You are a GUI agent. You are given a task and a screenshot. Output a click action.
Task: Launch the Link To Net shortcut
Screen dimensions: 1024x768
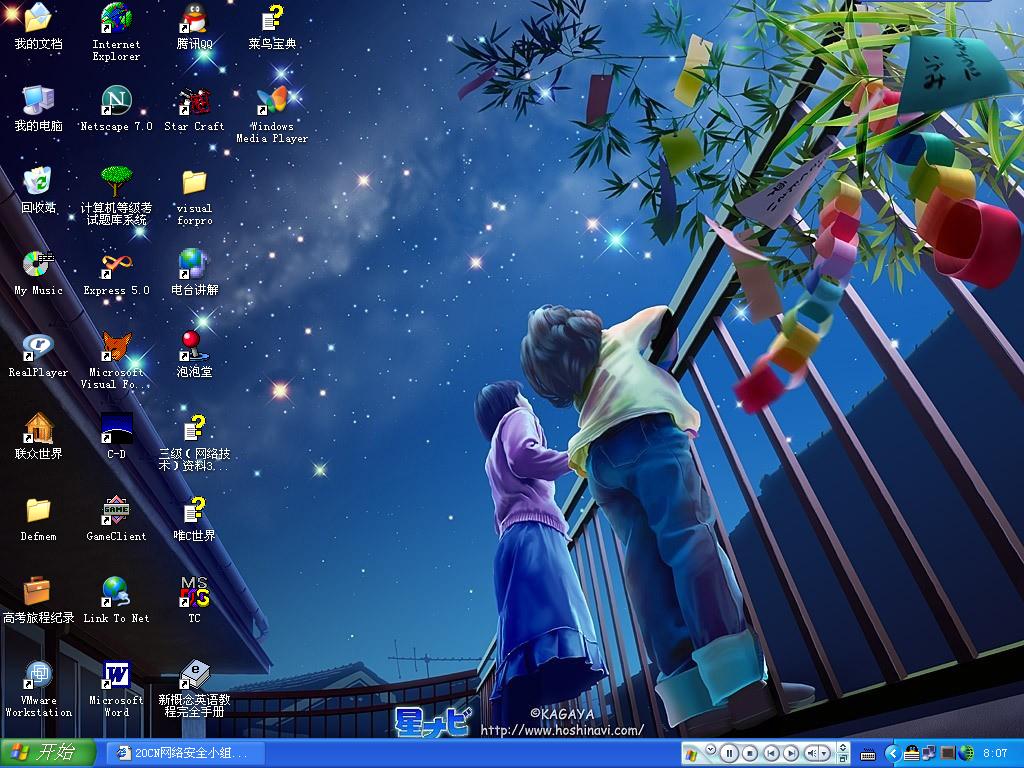(x=116, y=601)
